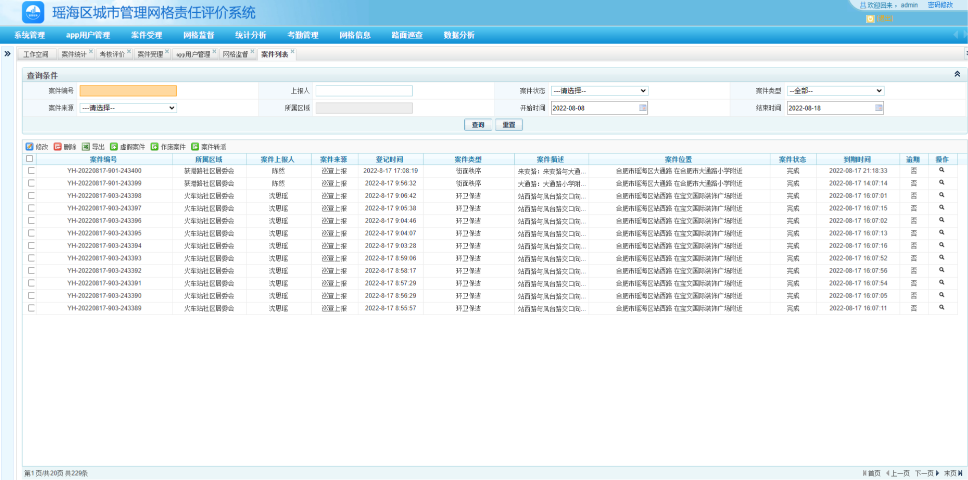The height and width of the screenshot is (480, 968).
Task: Click the 案件转派 toolbar icon
Action: [x=194, y=146]
